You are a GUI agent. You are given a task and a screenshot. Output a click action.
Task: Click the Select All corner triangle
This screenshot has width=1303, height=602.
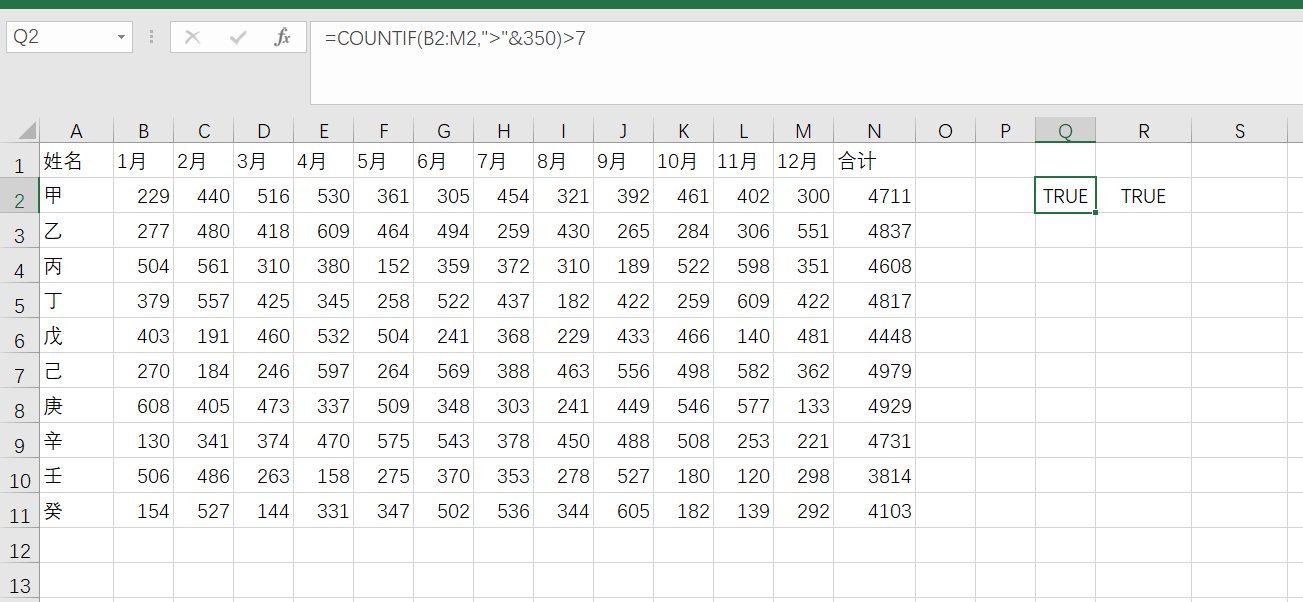pos(26,131)
